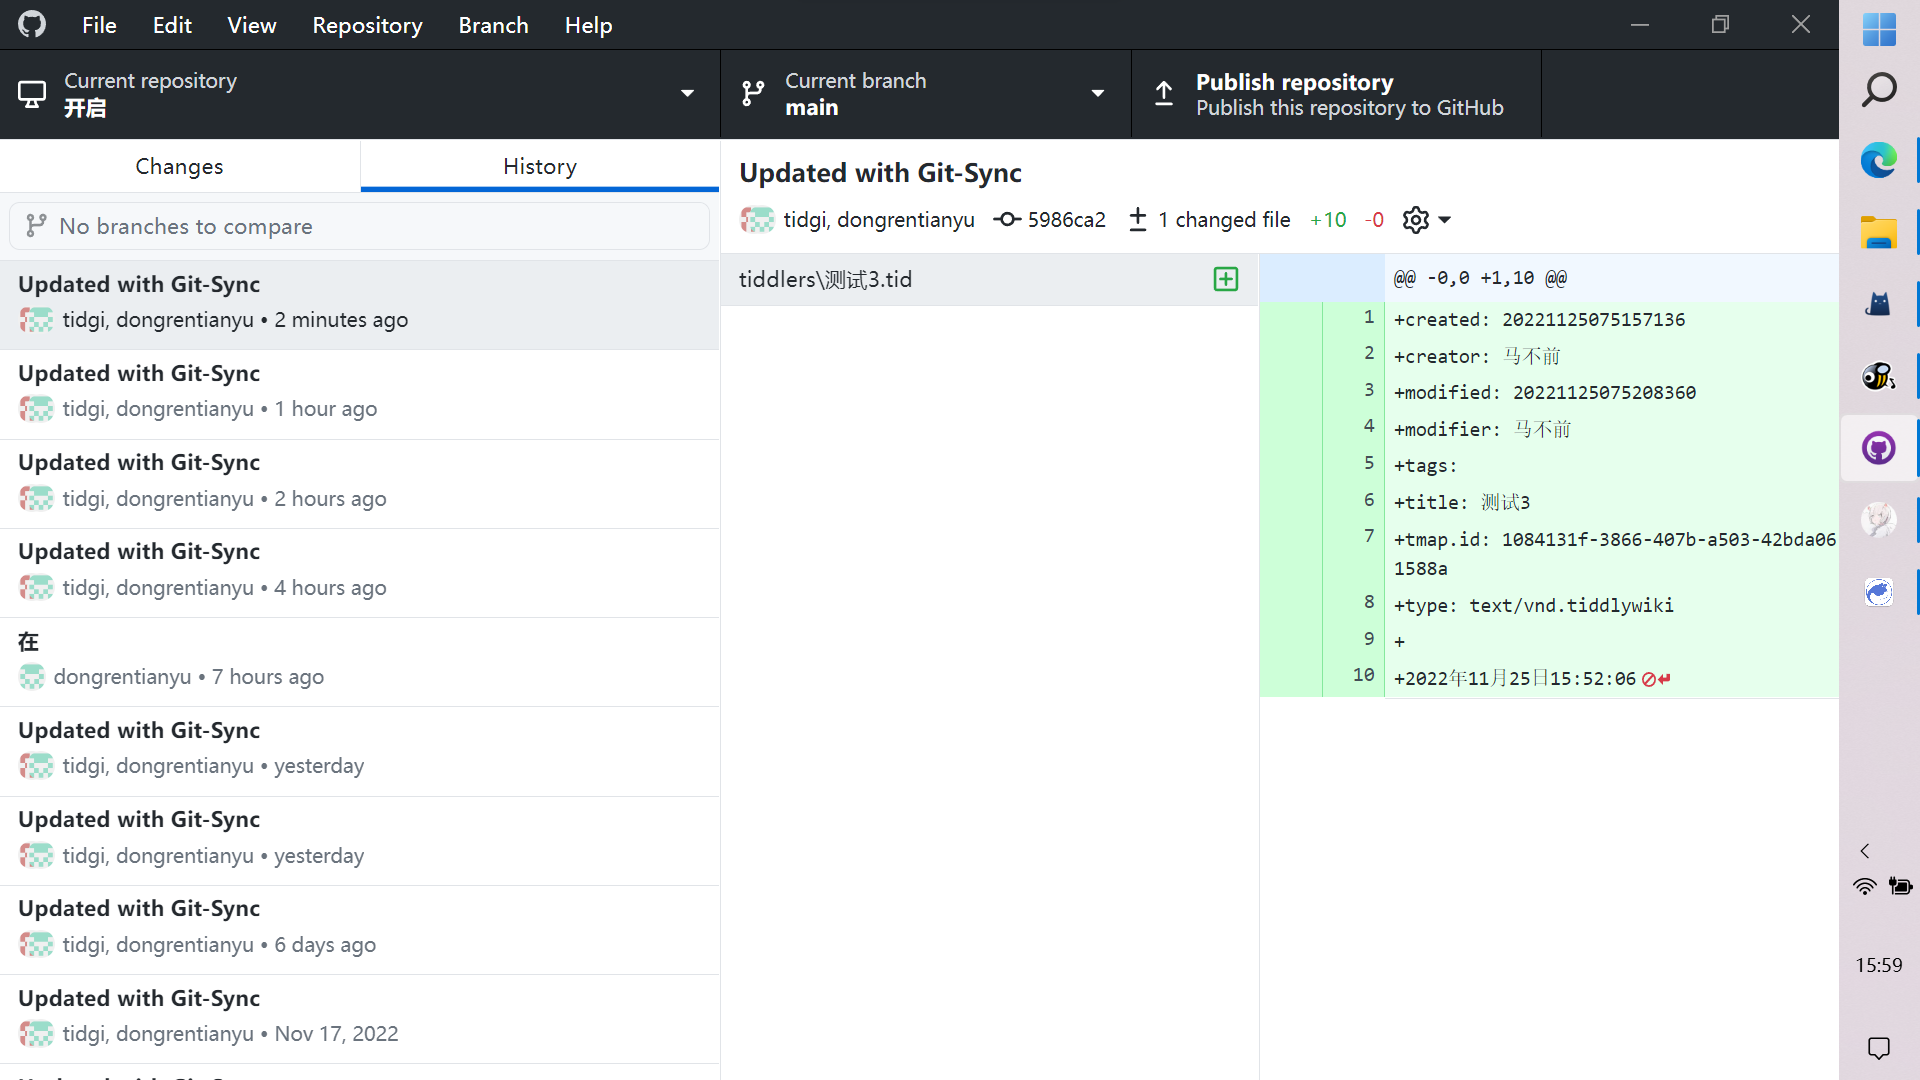The width and height of the screenshot is (1920, 1080).
Task: Open taskbar search magnifier
Action: [1878, 90]
